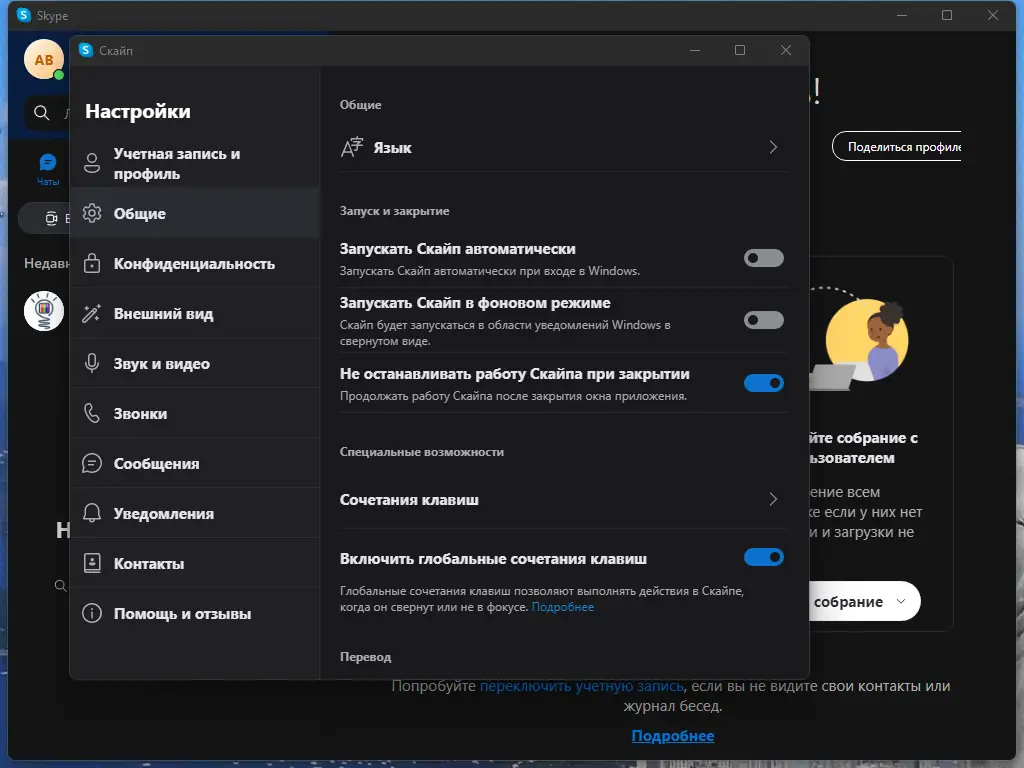Disable Не останавливать работу Скайпа при закрытии
This screenshot has height=768, width=1024.
click(763, 382)
